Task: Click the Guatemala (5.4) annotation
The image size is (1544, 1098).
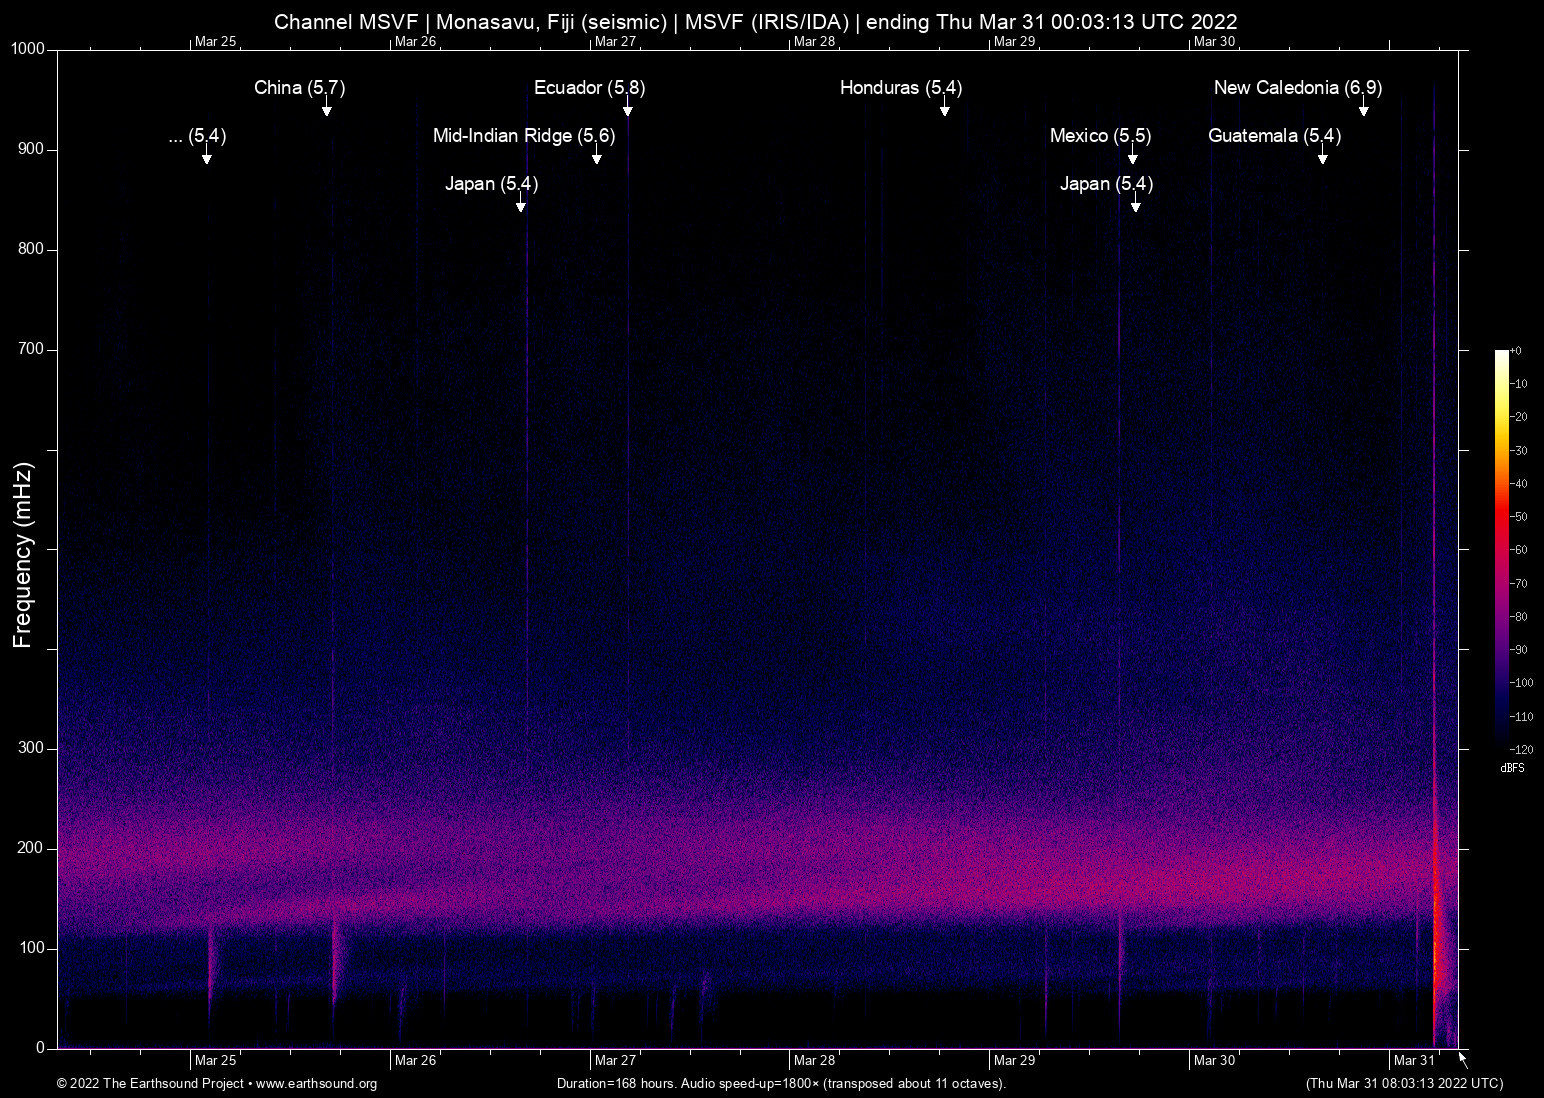Action: click(1274, 136)
